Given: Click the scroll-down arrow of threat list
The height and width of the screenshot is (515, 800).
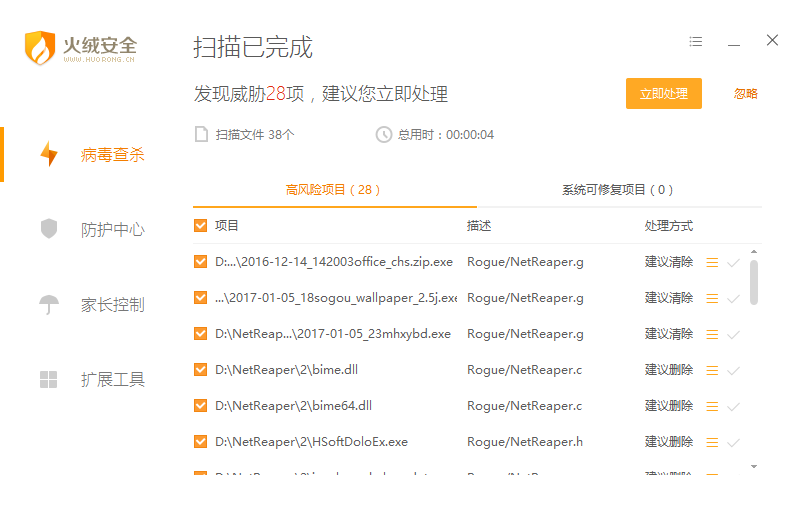Looking at the screenshot, I should point(753,466).
